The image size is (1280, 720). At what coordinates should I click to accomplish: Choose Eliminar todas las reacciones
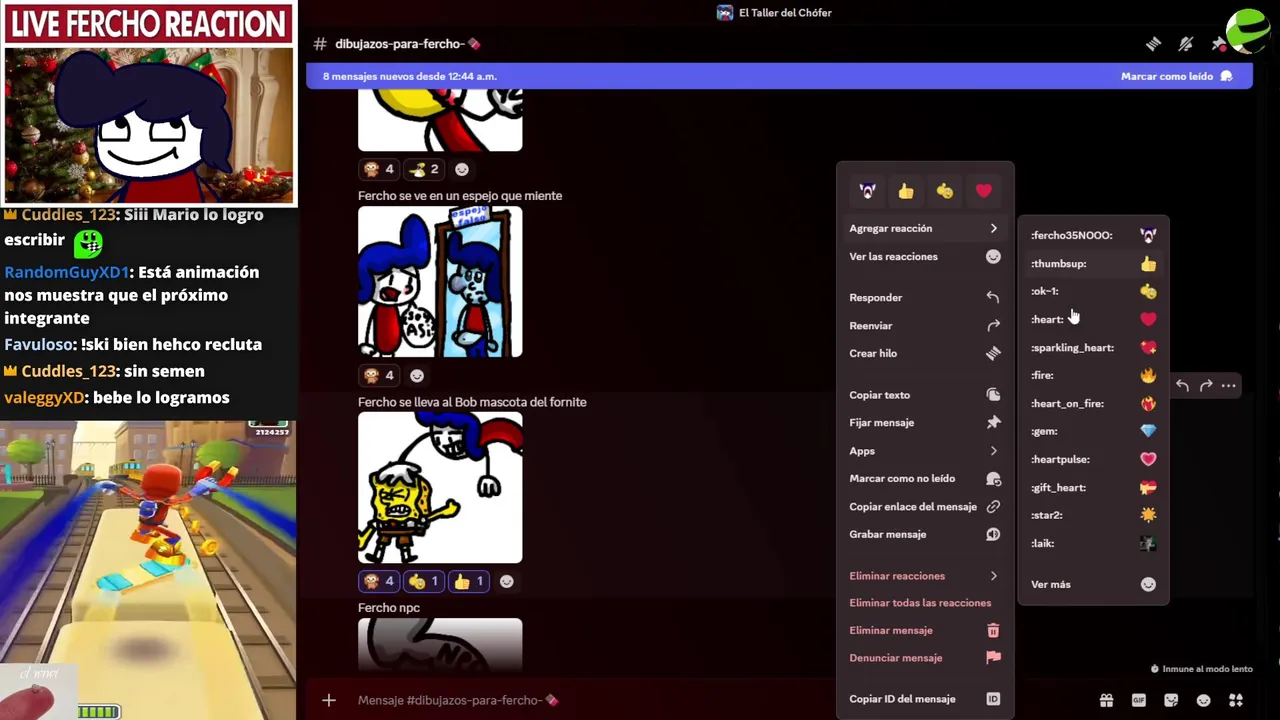tap(925, 603)
